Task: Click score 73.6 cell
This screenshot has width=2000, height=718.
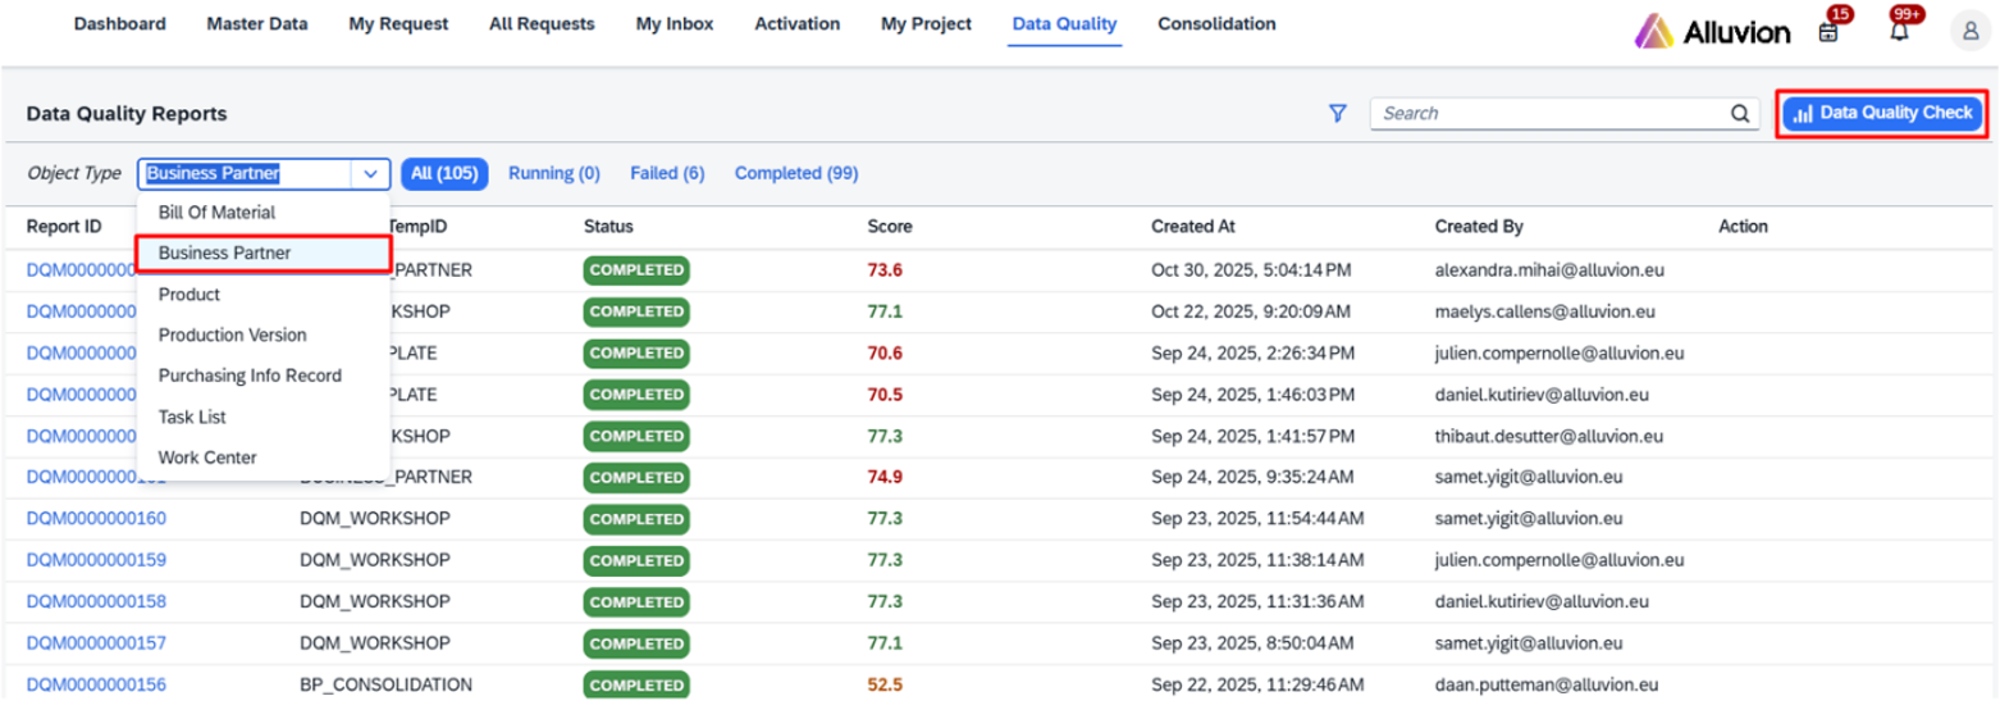Action: click(x=885, y=271)
